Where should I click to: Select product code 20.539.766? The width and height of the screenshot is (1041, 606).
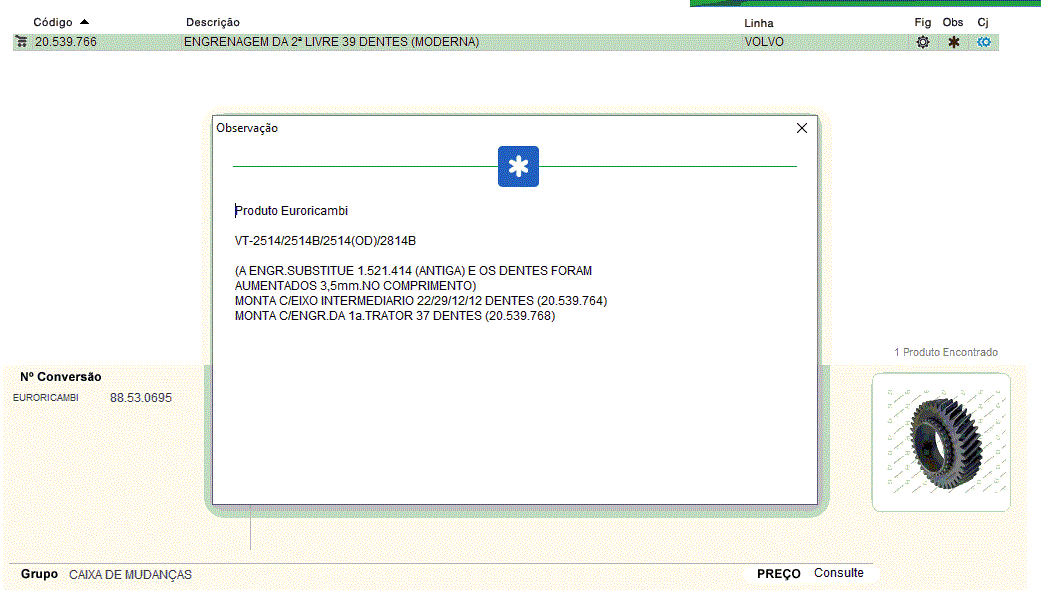click(66, 42)
